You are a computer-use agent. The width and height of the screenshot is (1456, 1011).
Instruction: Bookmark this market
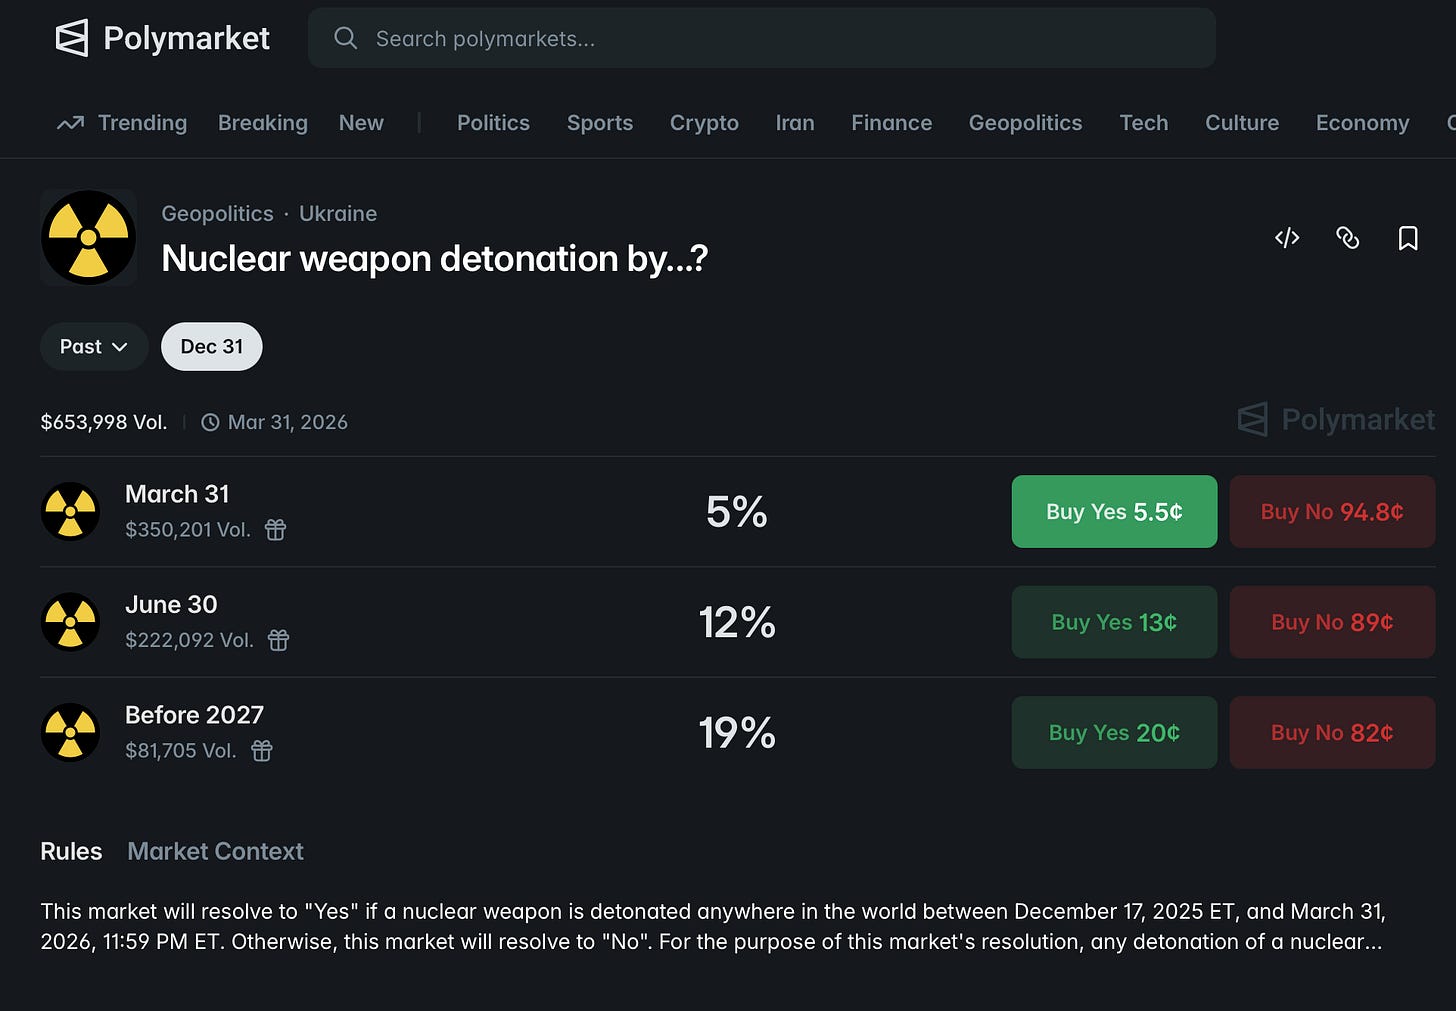tap(1408, 238)
